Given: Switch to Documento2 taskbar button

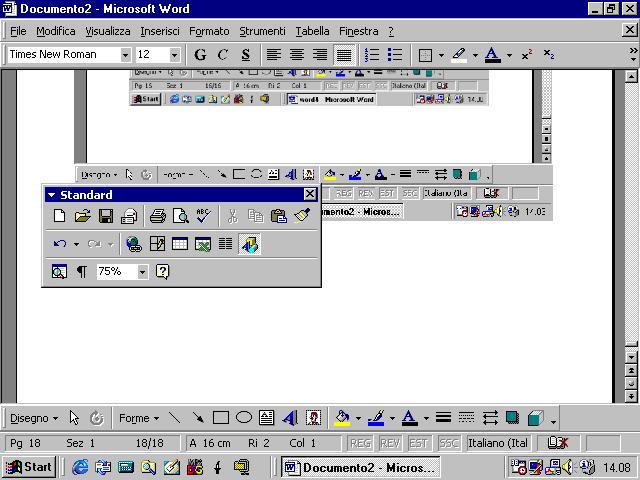Looking at the screenshot, I should pos(360,467).
